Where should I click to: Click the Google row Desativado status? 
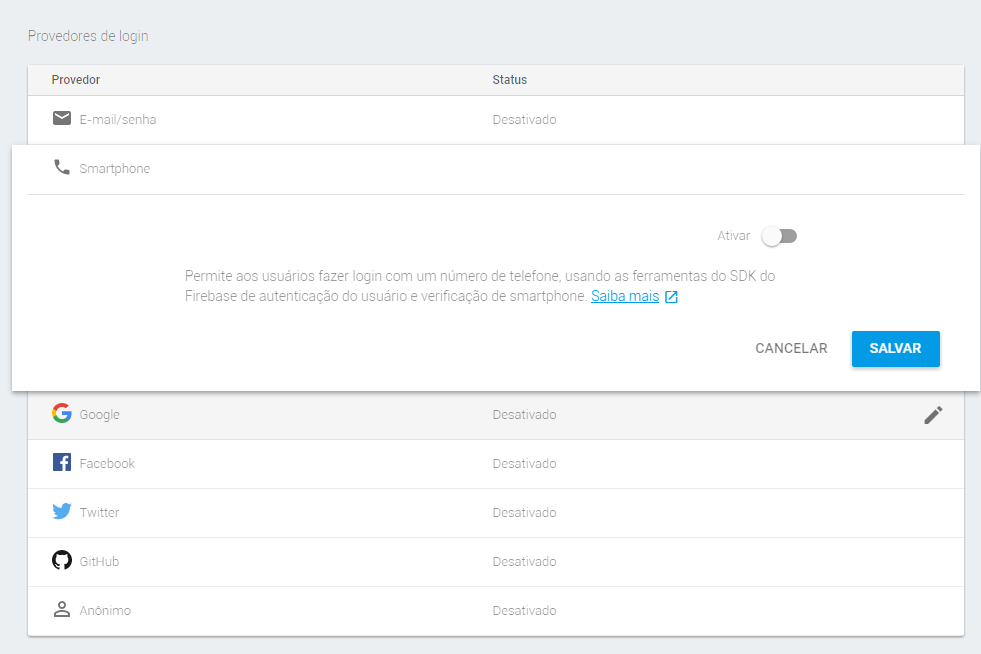(x=524, y=415)
